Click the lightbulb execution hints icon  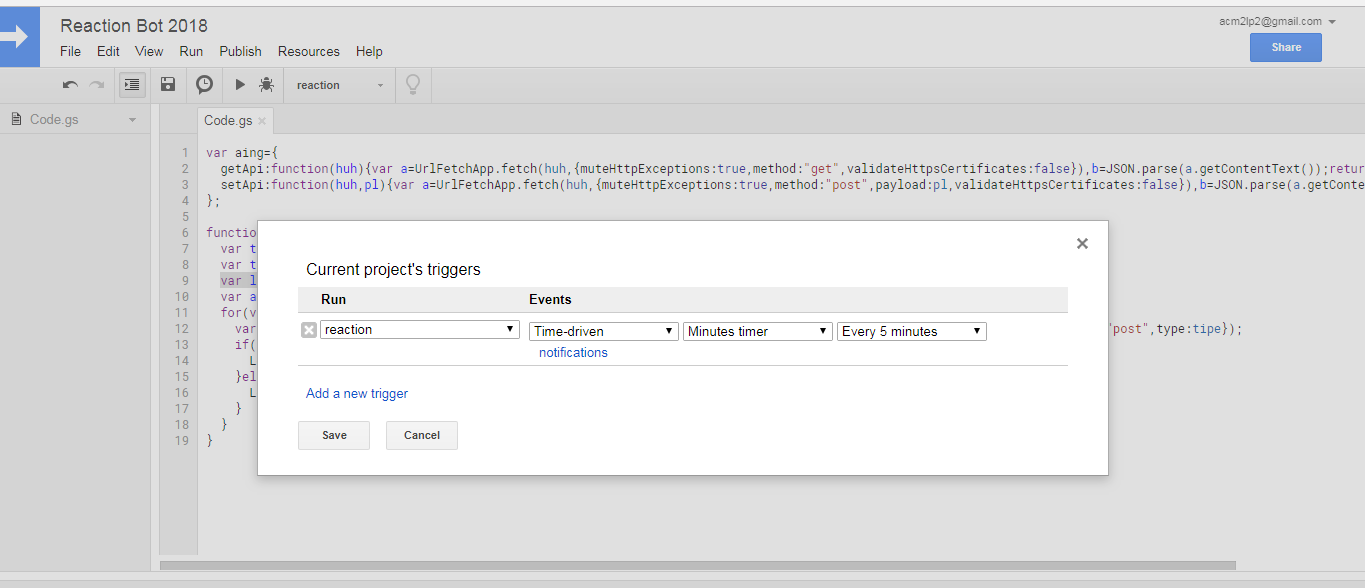[x=412, y=85]
